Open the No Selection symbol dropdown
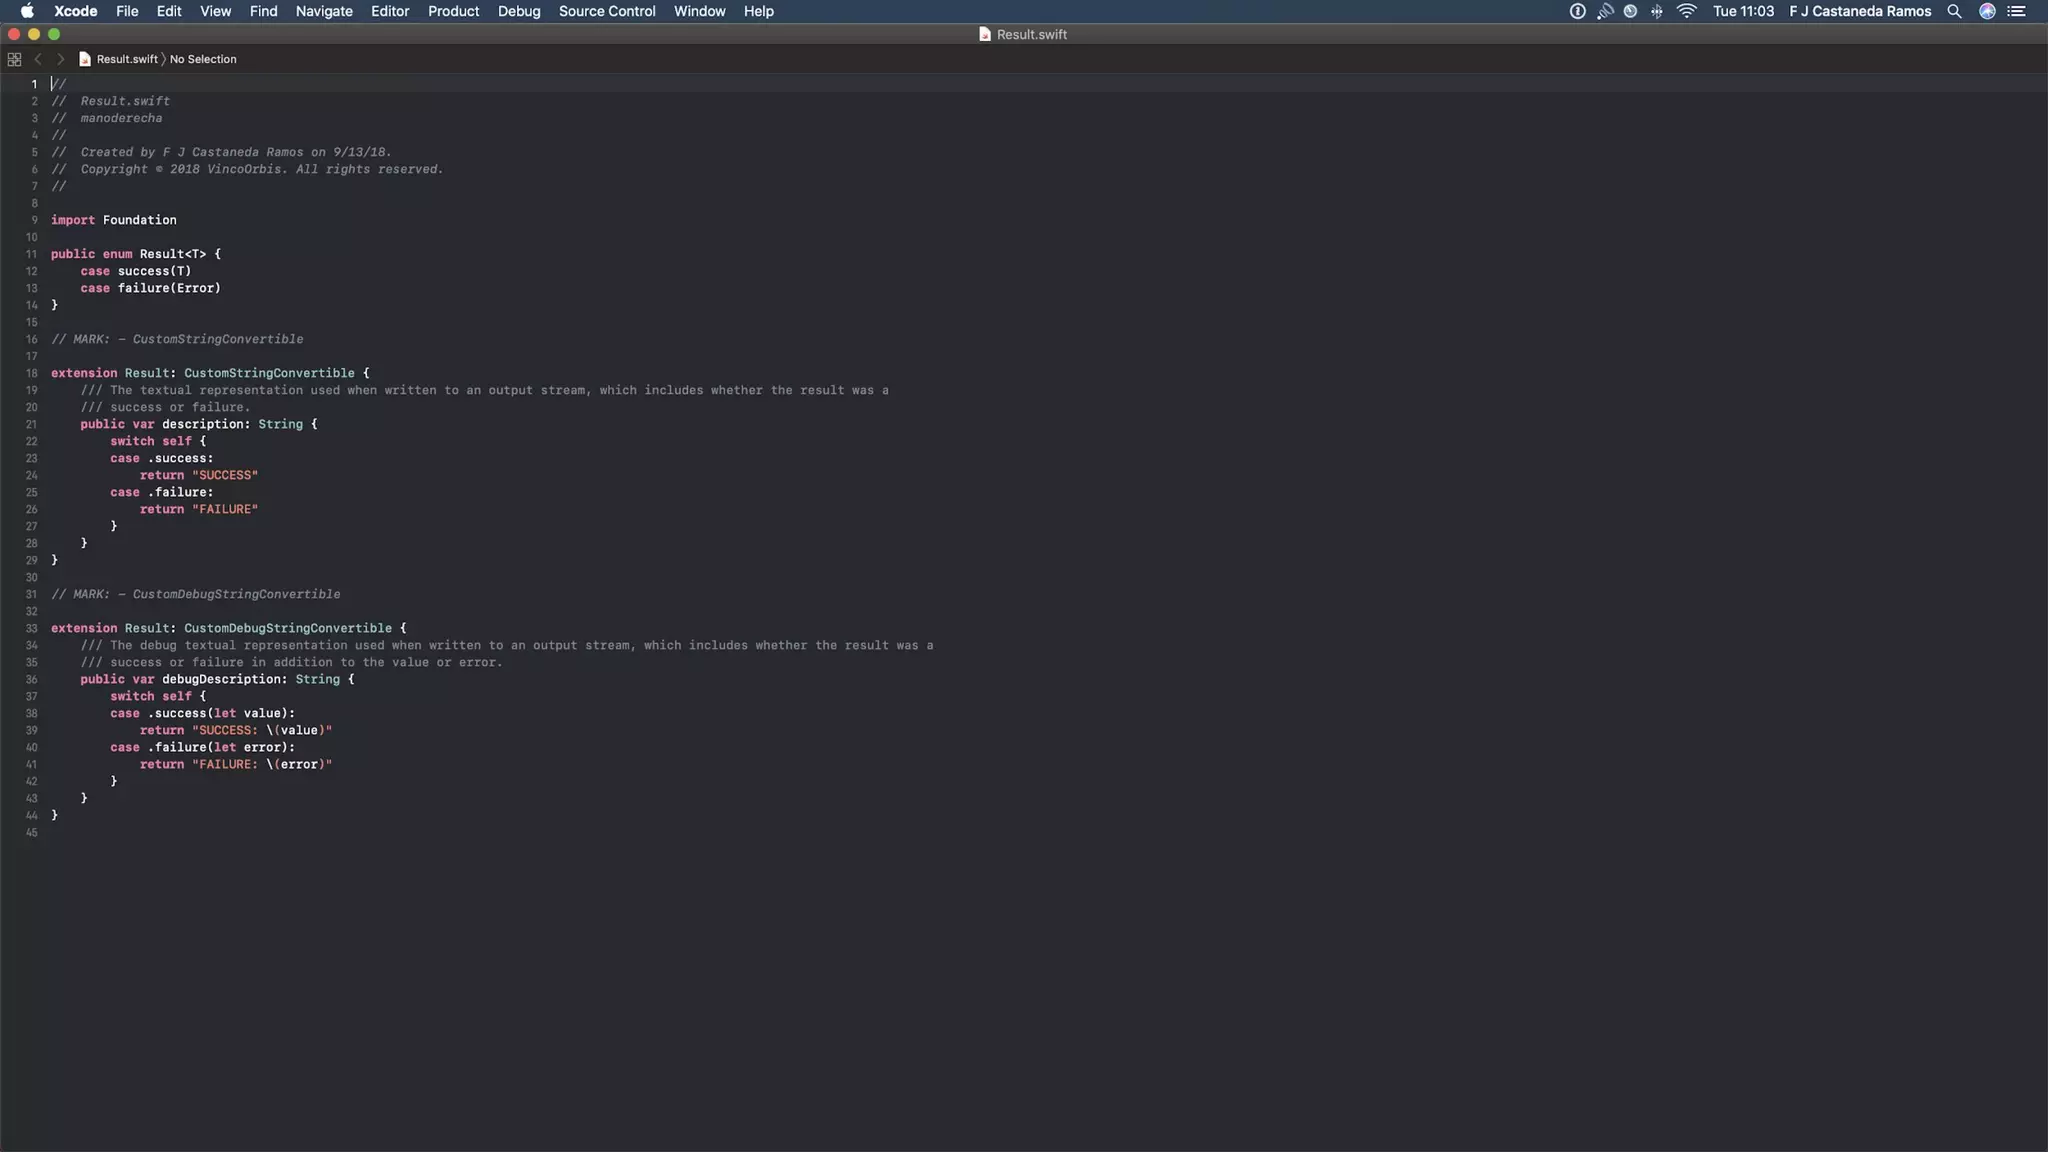This screenshot has height=1152, width=2048. point(203,59)
